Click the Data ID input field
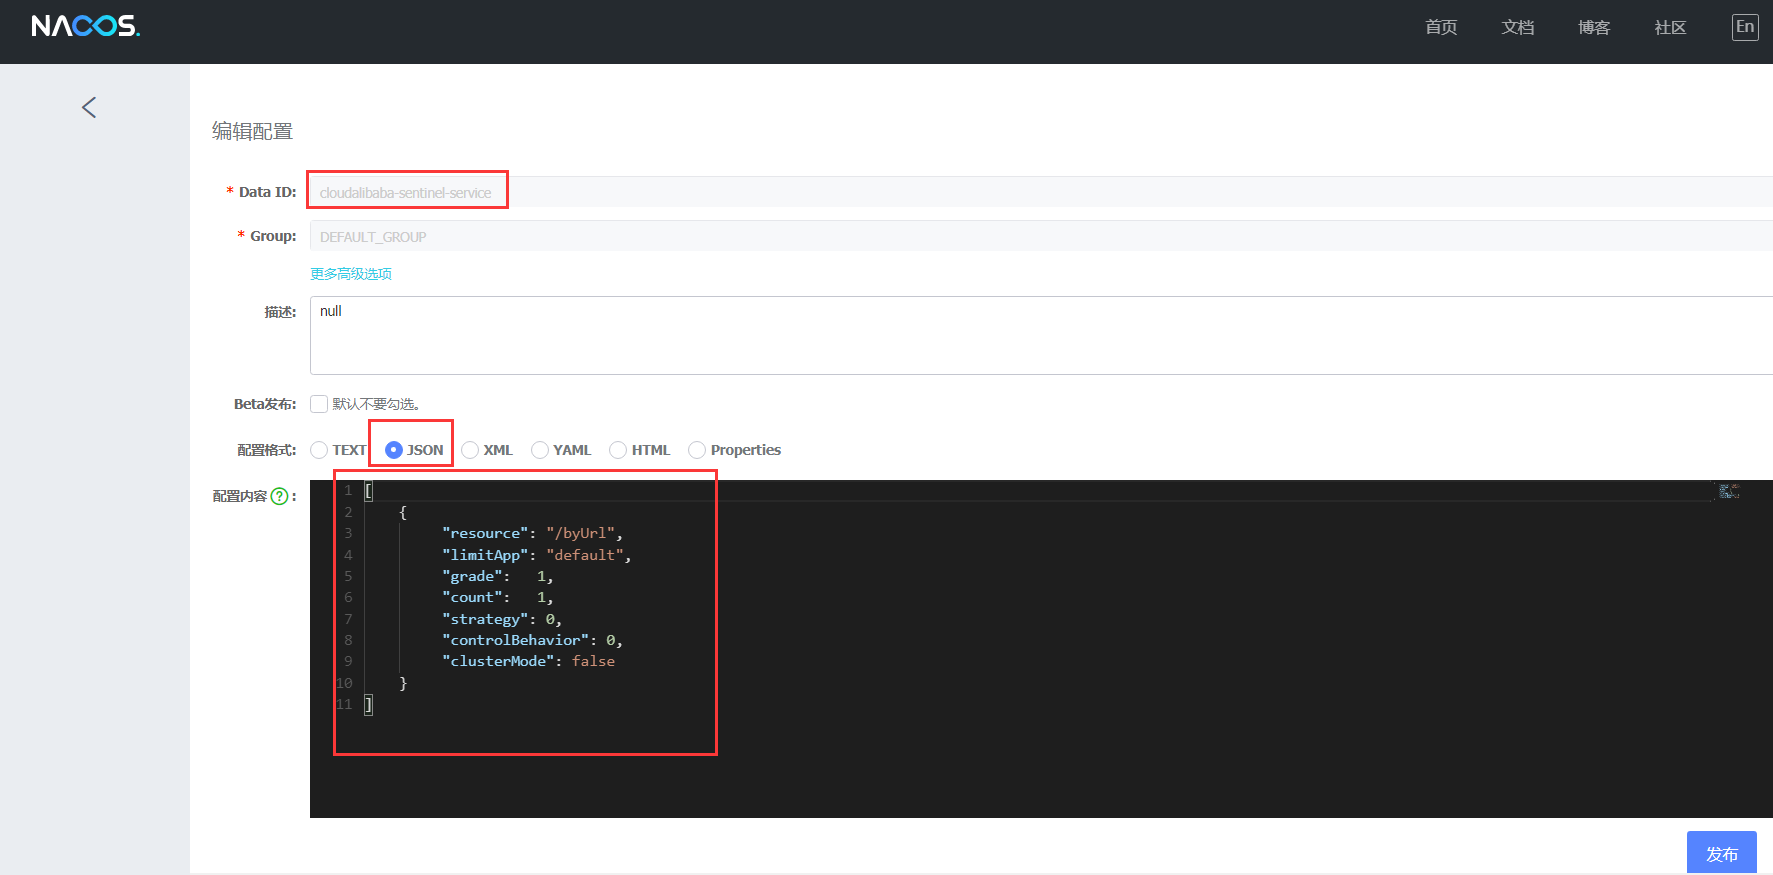Viewport: 1773px width, 875px height. tap(1041, 192)
